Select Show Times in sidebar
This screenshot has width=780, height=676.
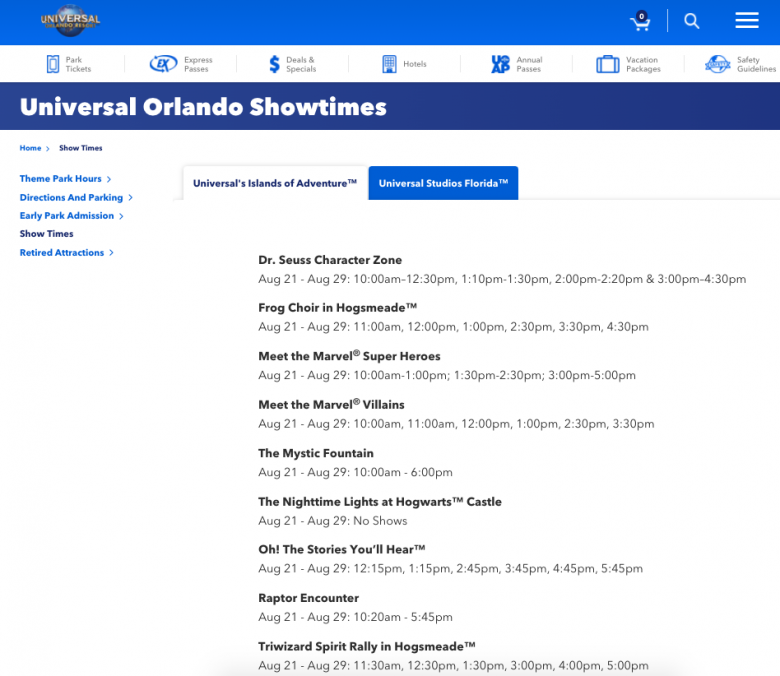(x=46, y=234)
